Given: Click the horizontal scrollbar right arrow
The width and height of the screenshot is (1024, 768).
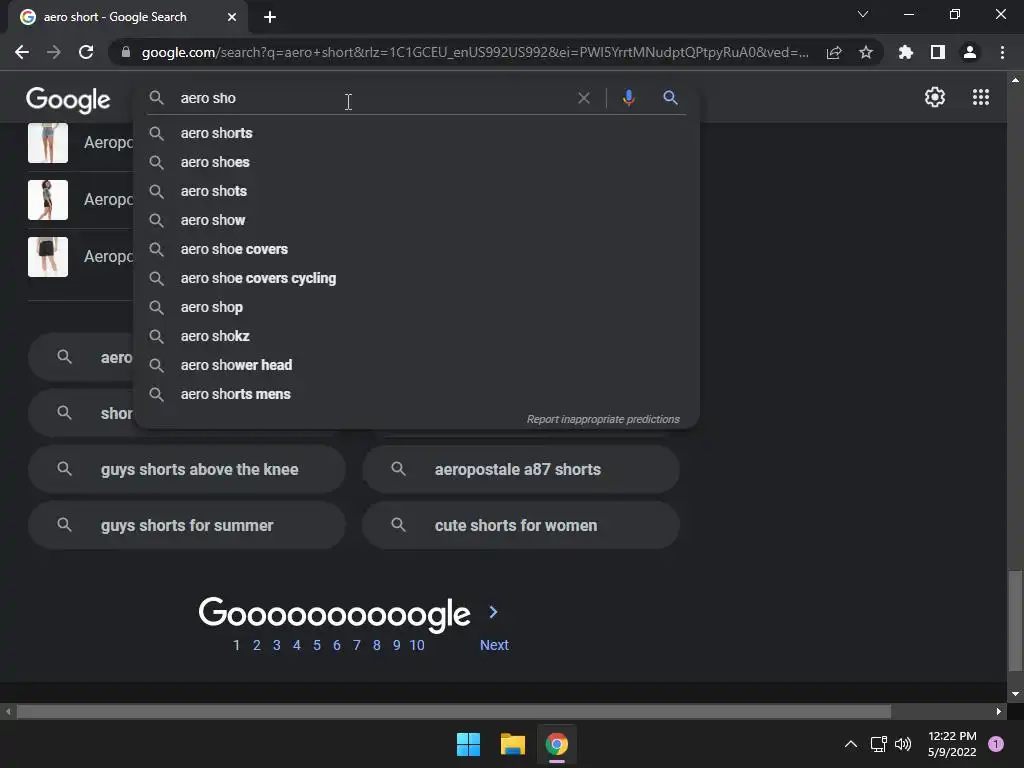Looking at the screenshot, I should (x=999, y=711).
